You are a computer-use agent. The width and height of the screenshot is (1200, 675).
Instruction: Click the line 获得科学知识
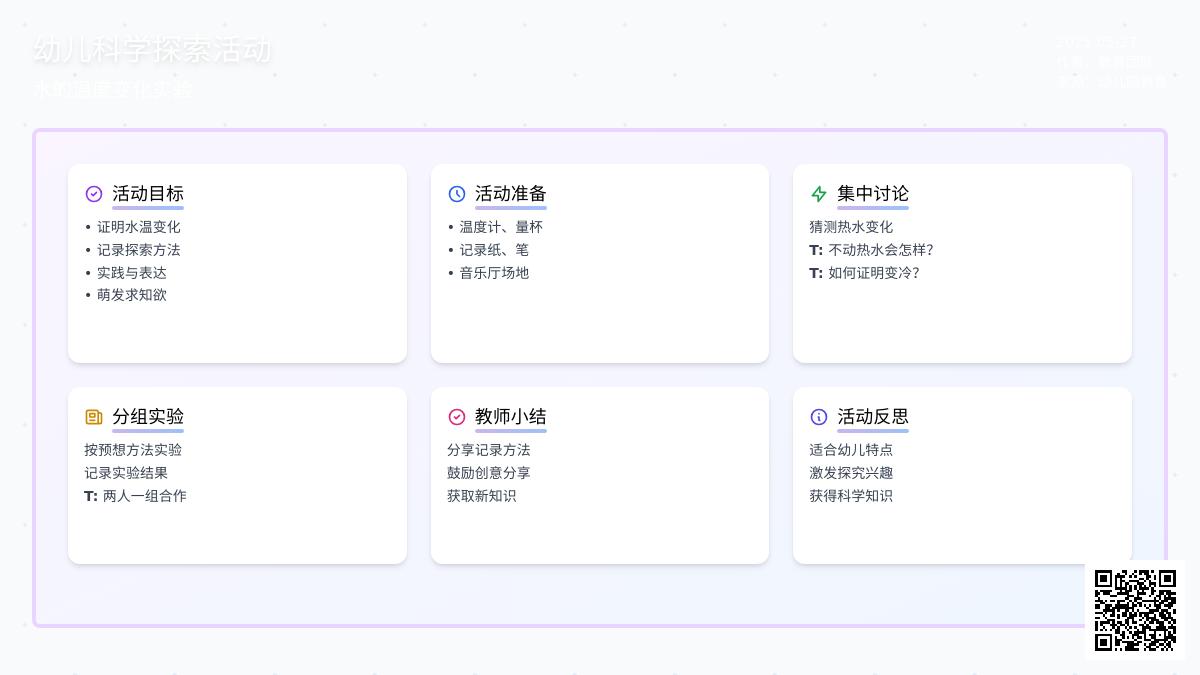tap(851, 496)
